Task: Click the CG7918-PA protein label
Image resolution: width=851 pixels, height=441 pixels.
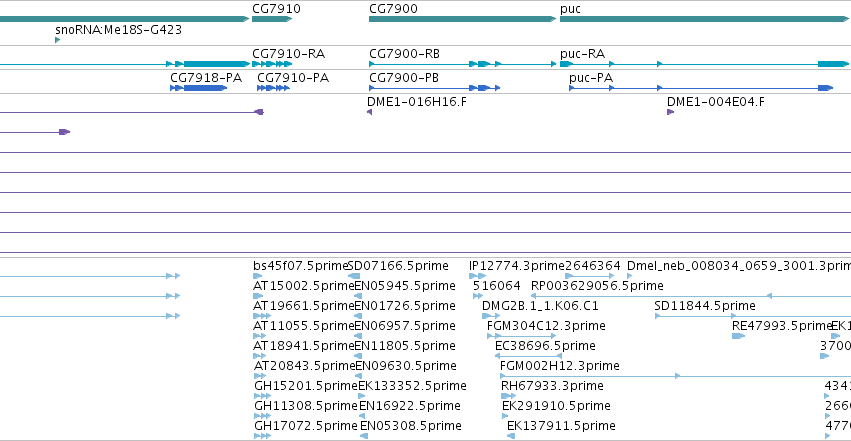Action: click(x=206, y=78)
